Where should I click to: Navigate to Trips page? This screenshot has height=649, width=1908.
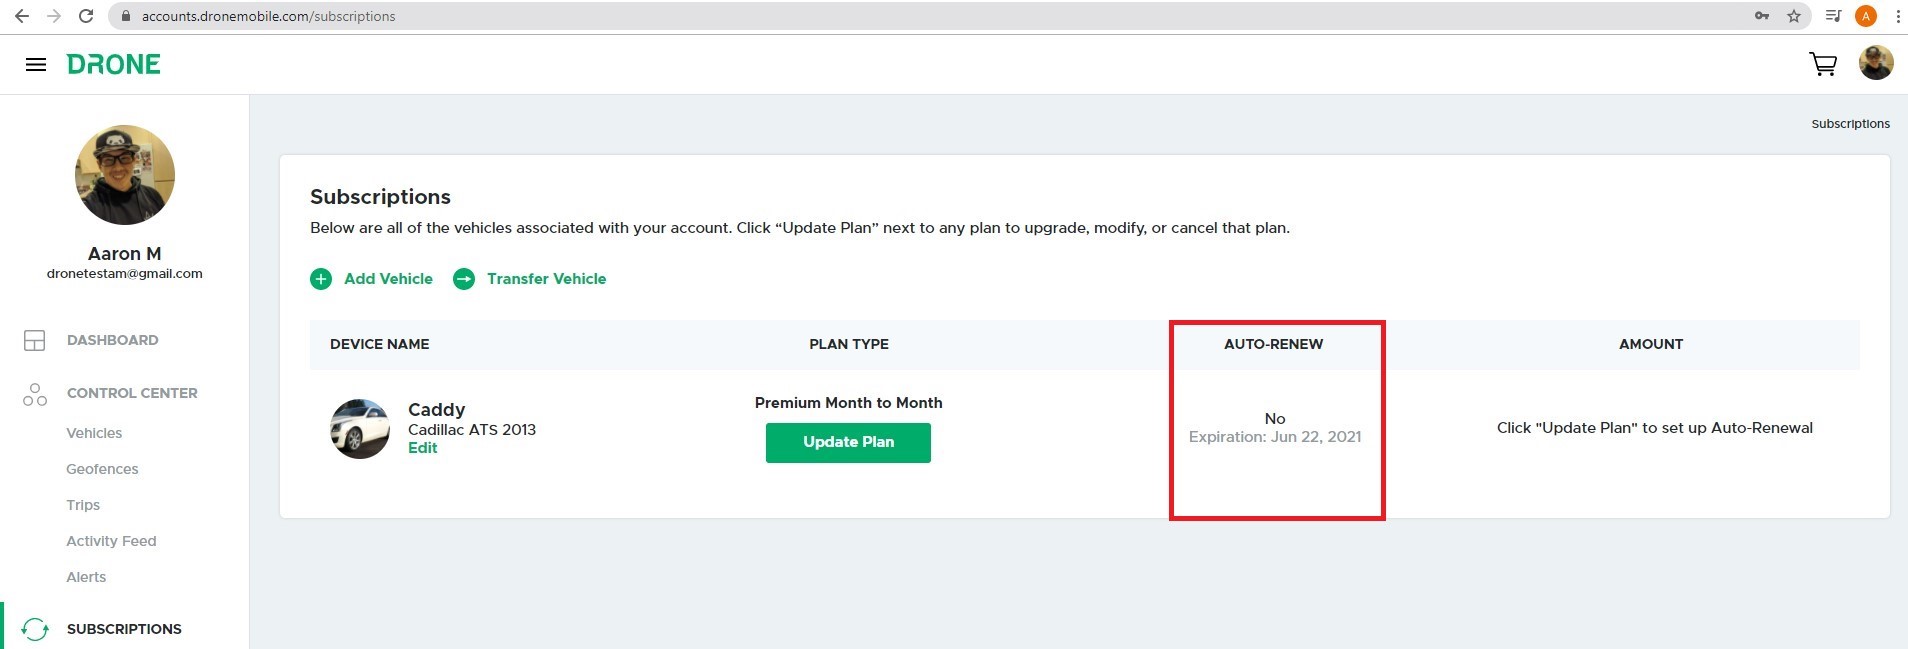click(83, 505)
